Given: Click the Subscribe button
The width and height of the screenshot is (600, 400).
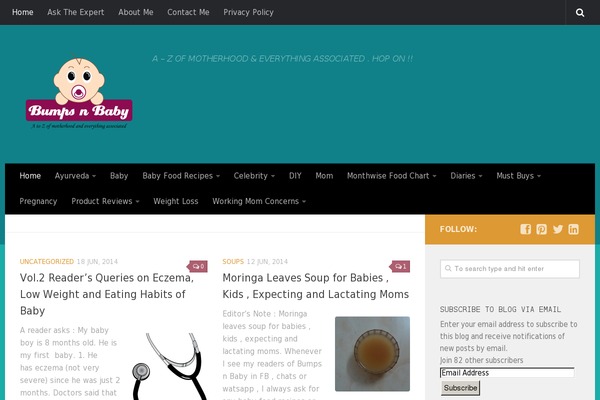Looking at the screenshot, I should pos(460,388).
